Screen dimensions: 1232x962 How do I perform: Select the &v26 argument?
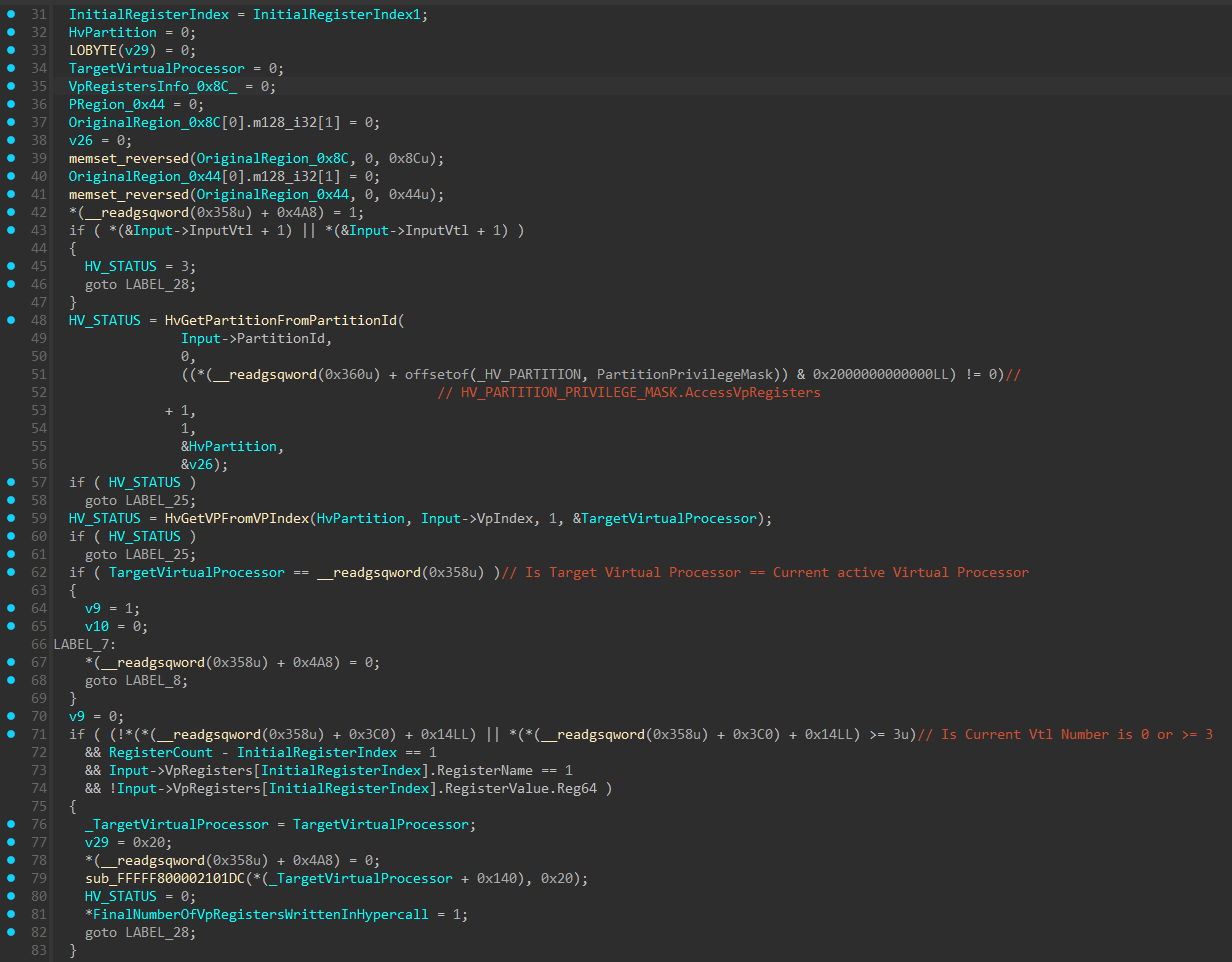pos(197,464)
